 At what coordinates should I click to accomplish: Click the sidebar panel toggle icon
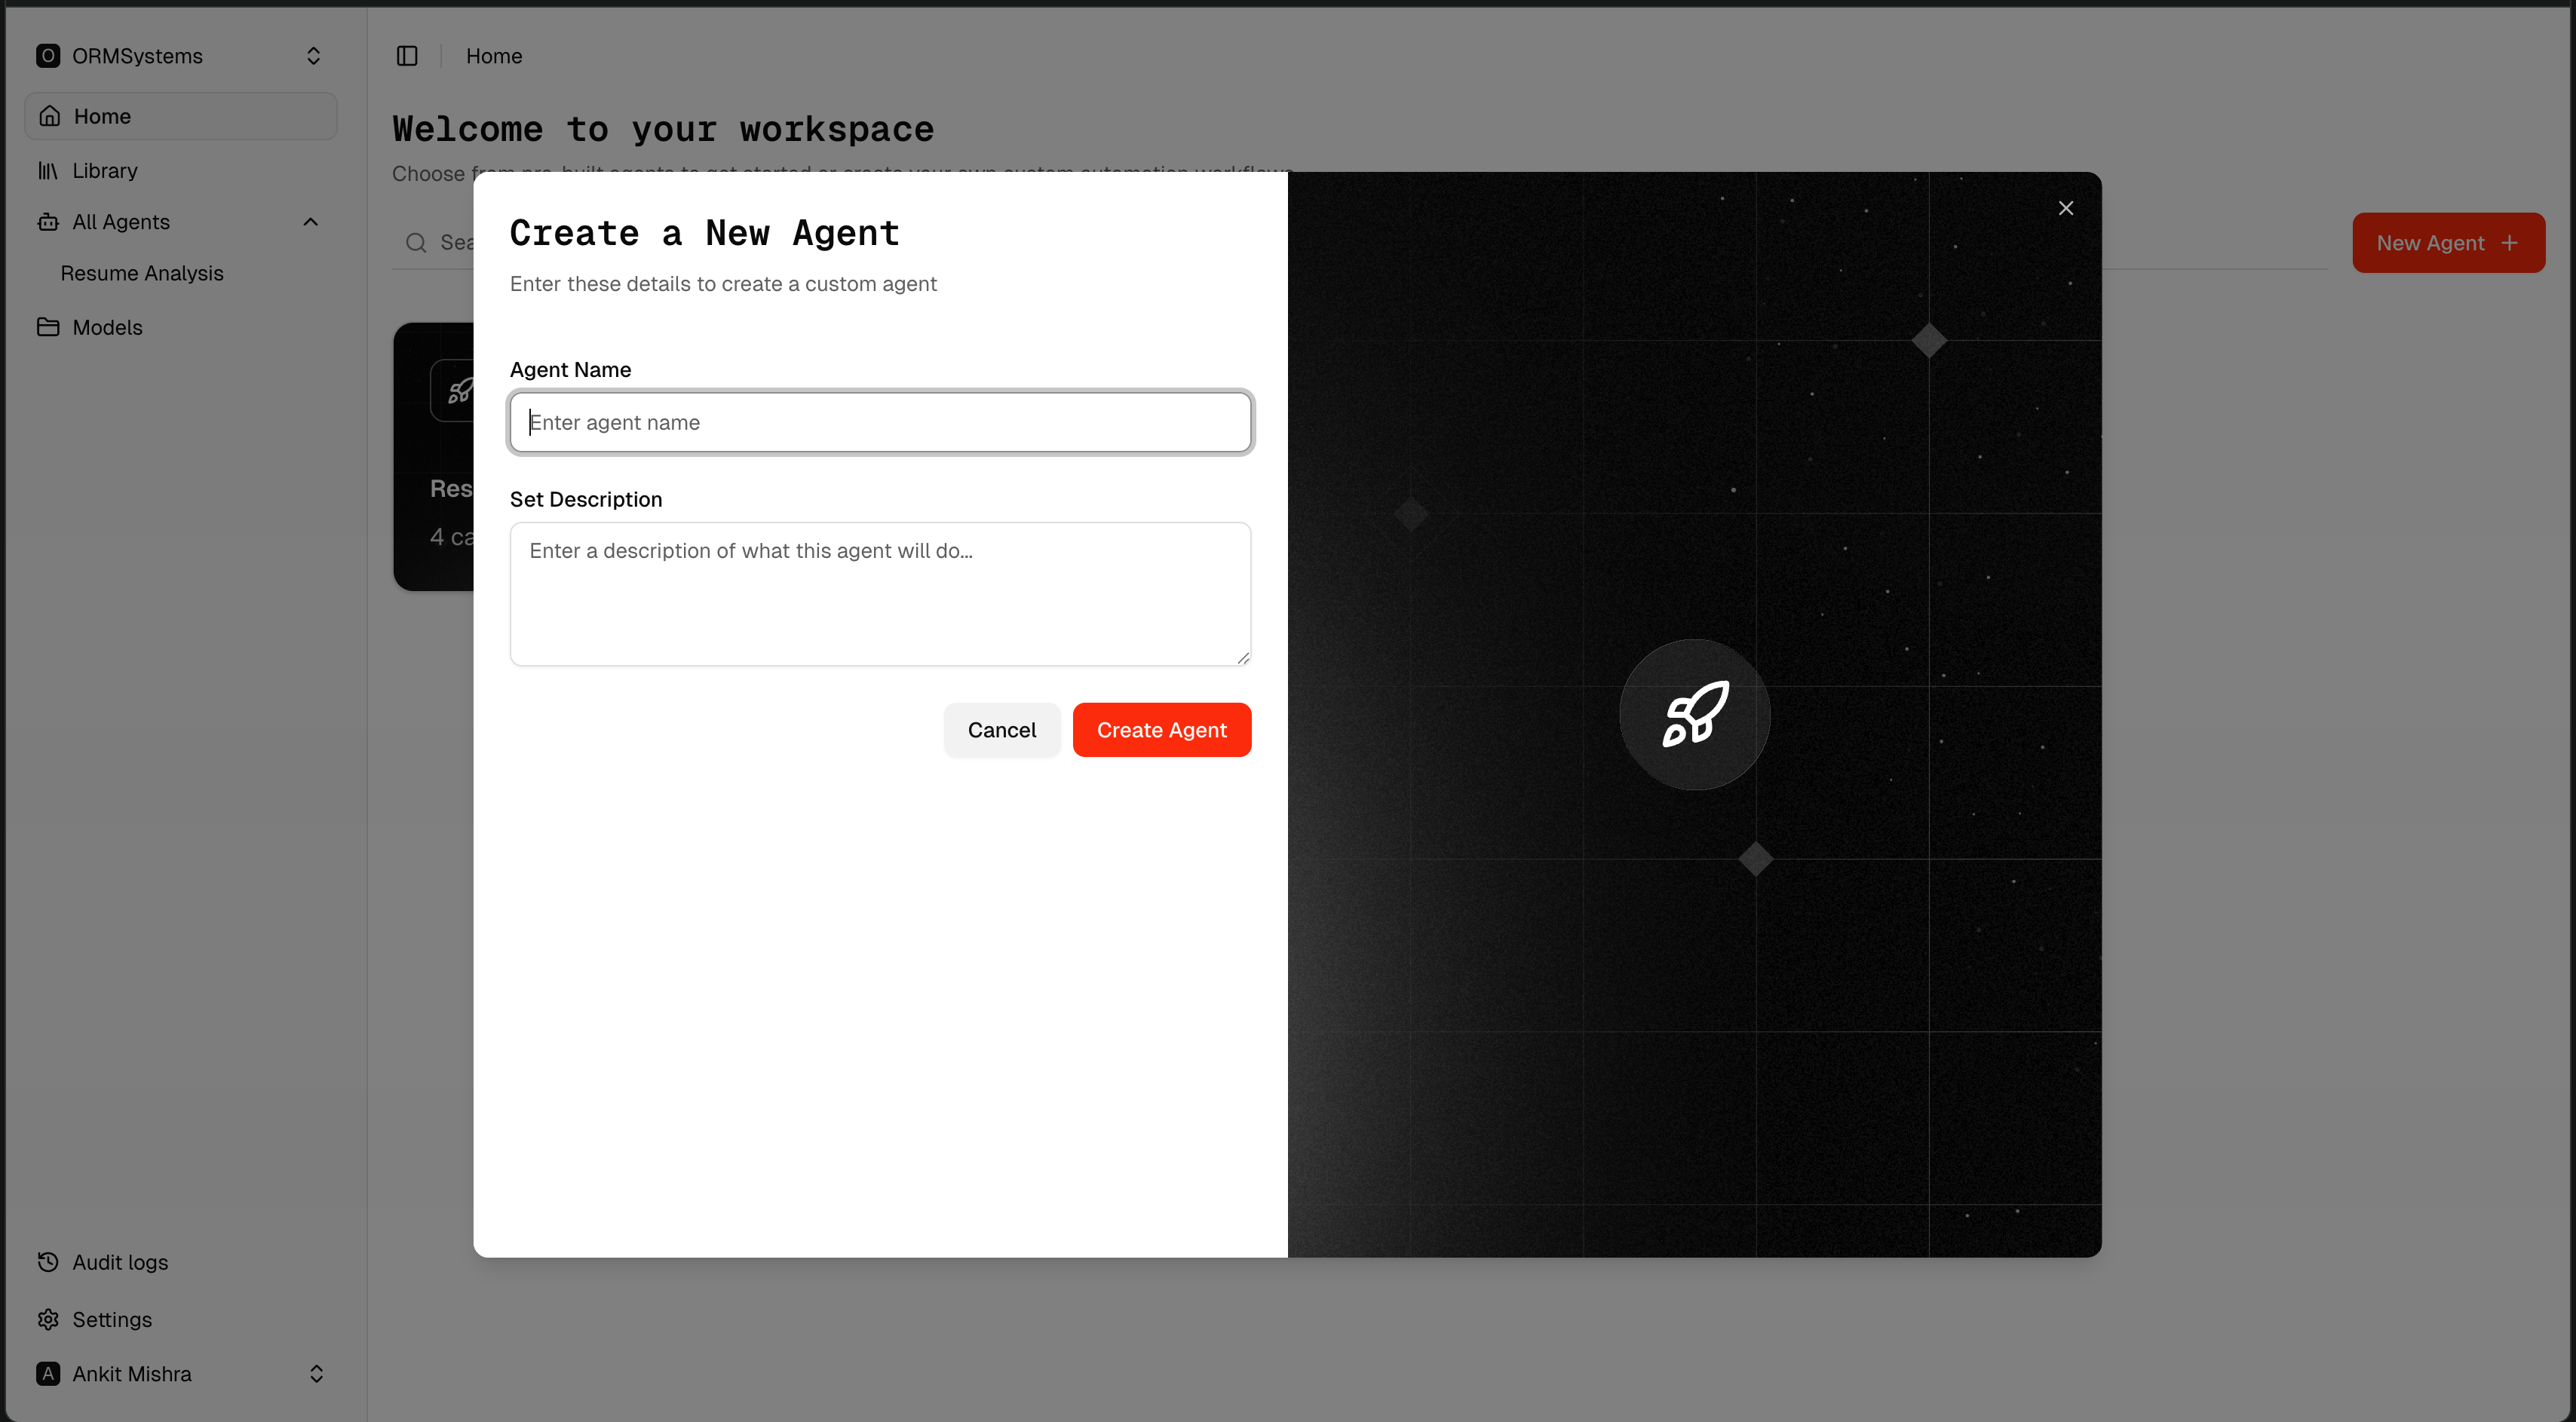[407, 56]
